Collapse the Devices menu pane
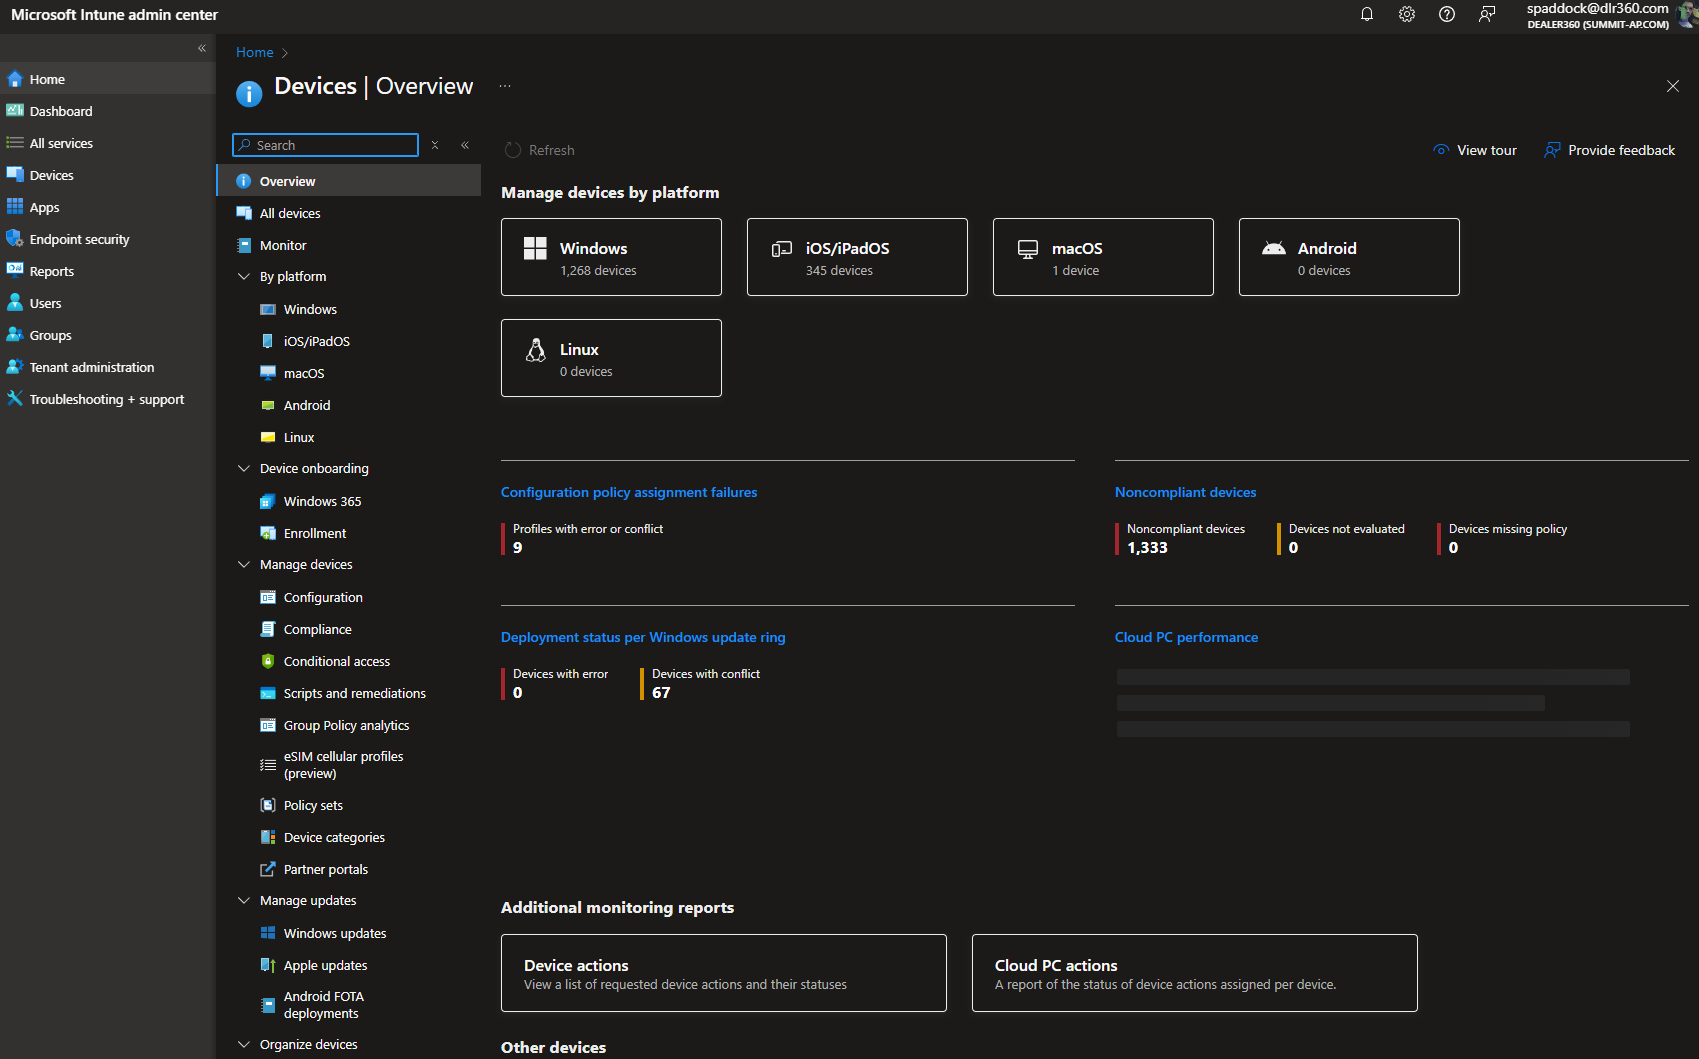Image resolution: width=1699 pixels, height=1059 pixels. click(x=465, y=145)
